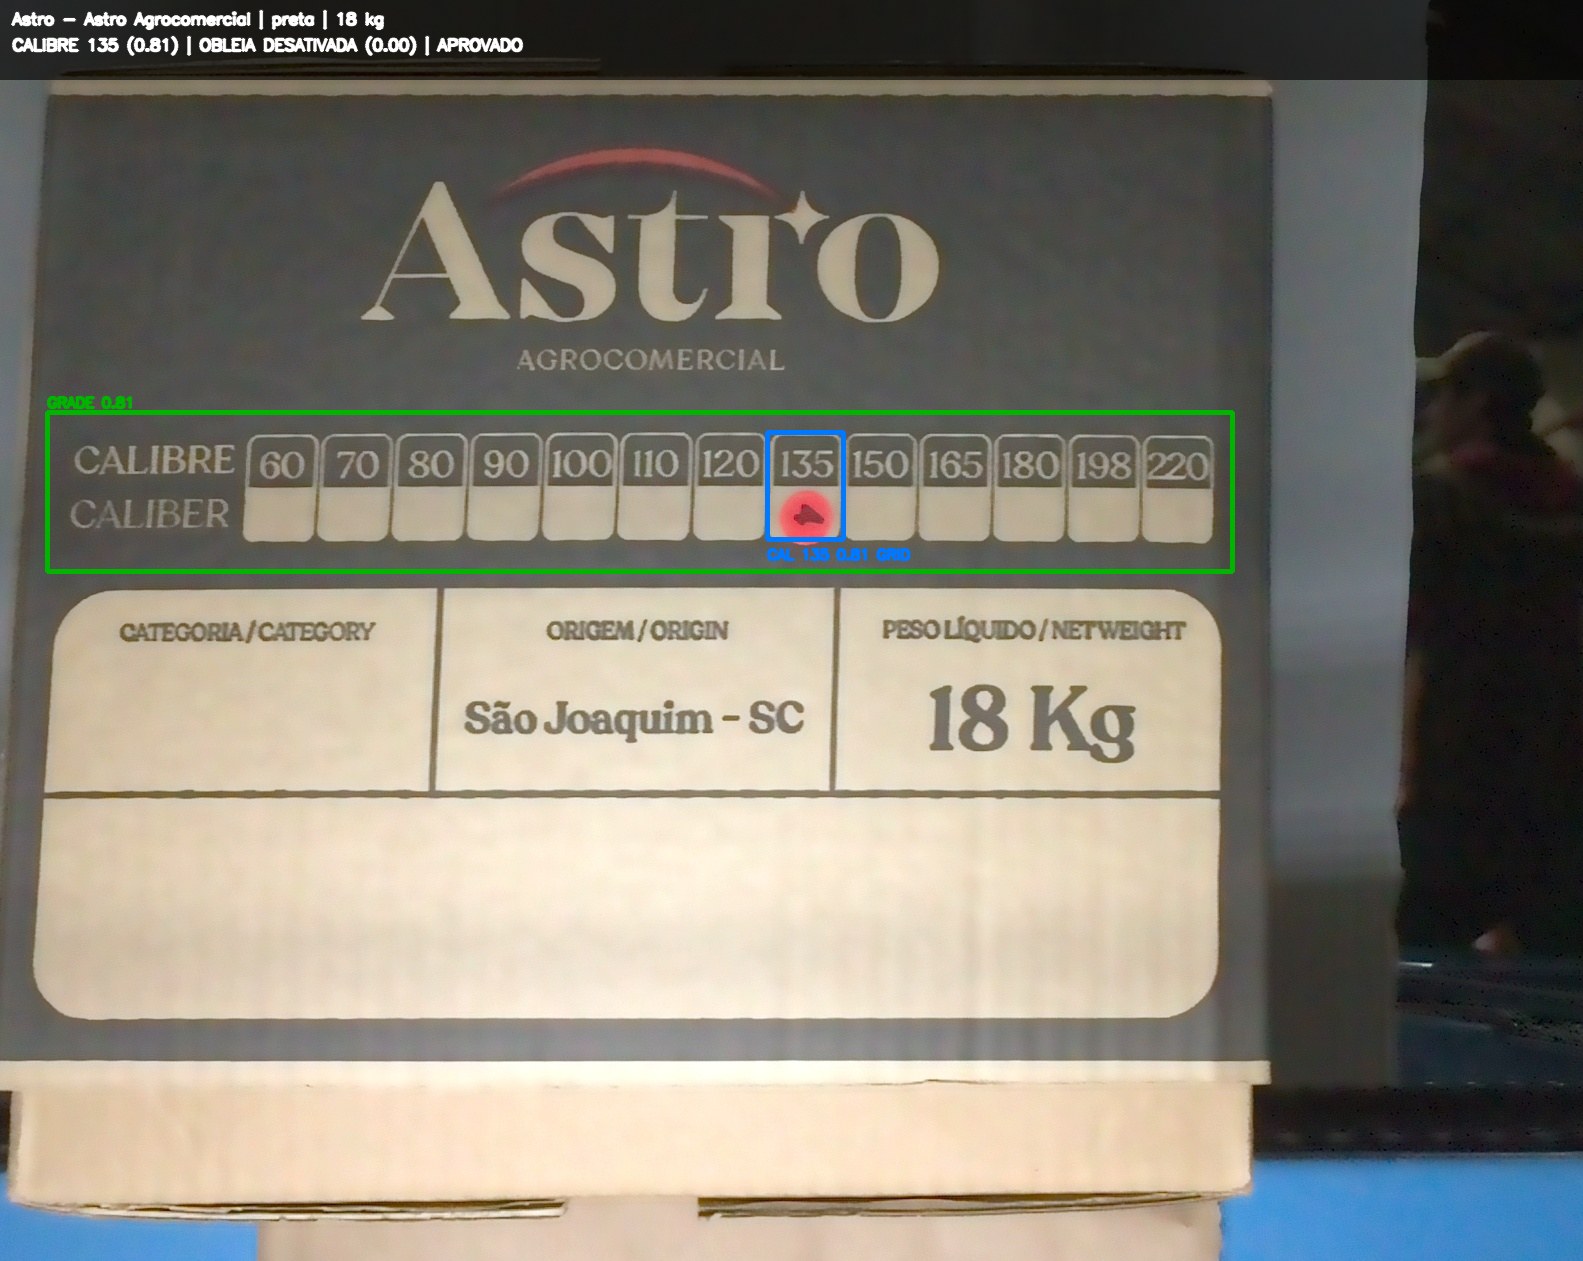Click the word CALIBER on the box
Image resolution: width=1583 pixels, height=1261 pixels.
click(x=150, y=514)
